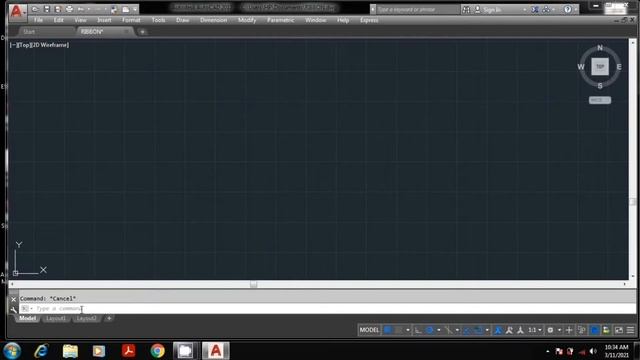This screenshot has height=360, width=640.
Task: Open the Parametric menu
Action: pyautogui.click(x=280, y=20)
